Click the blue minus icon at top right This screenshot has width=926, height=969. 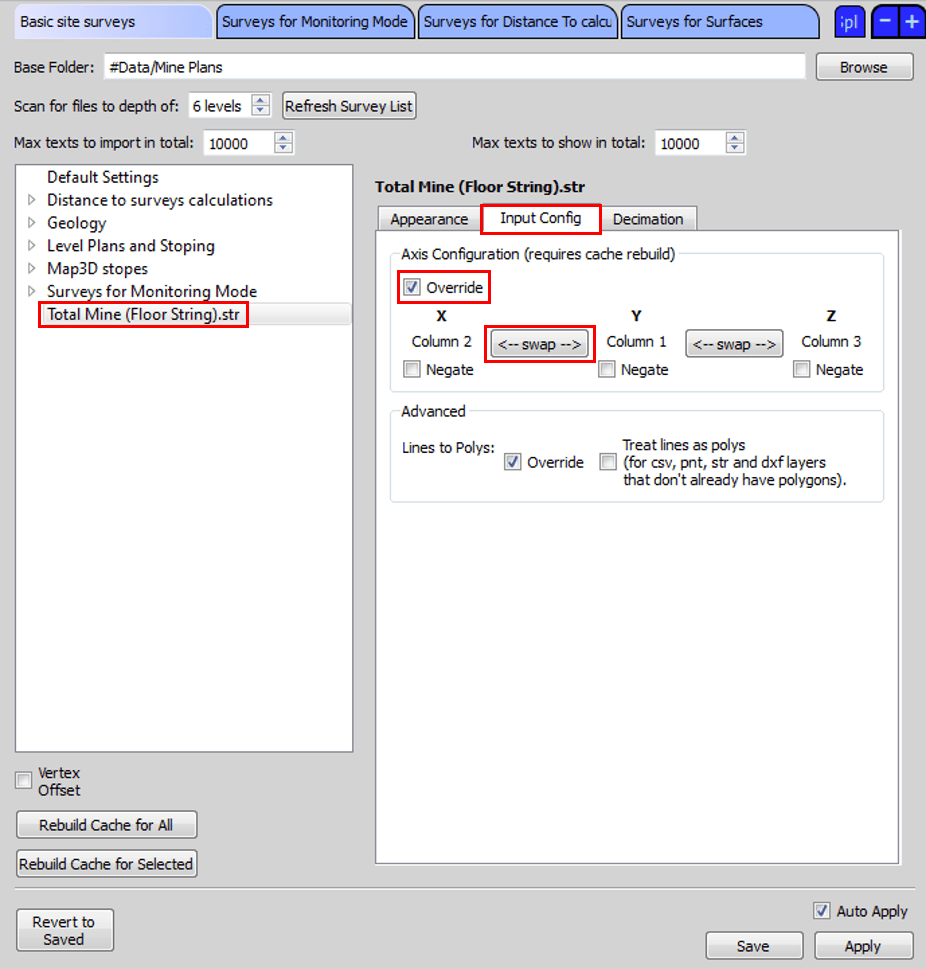tap(884, 20)
